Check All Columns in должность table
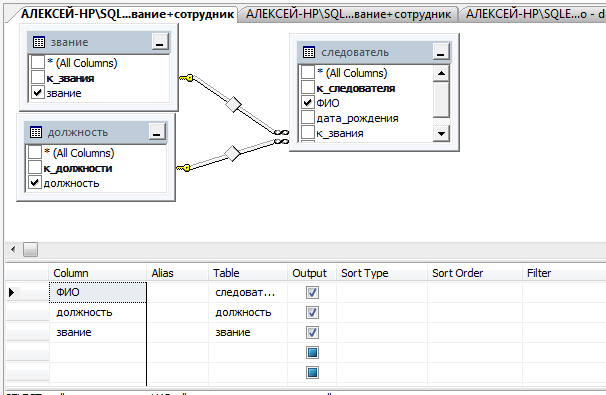This screenshot has height=395, width=606. [35, 152]
